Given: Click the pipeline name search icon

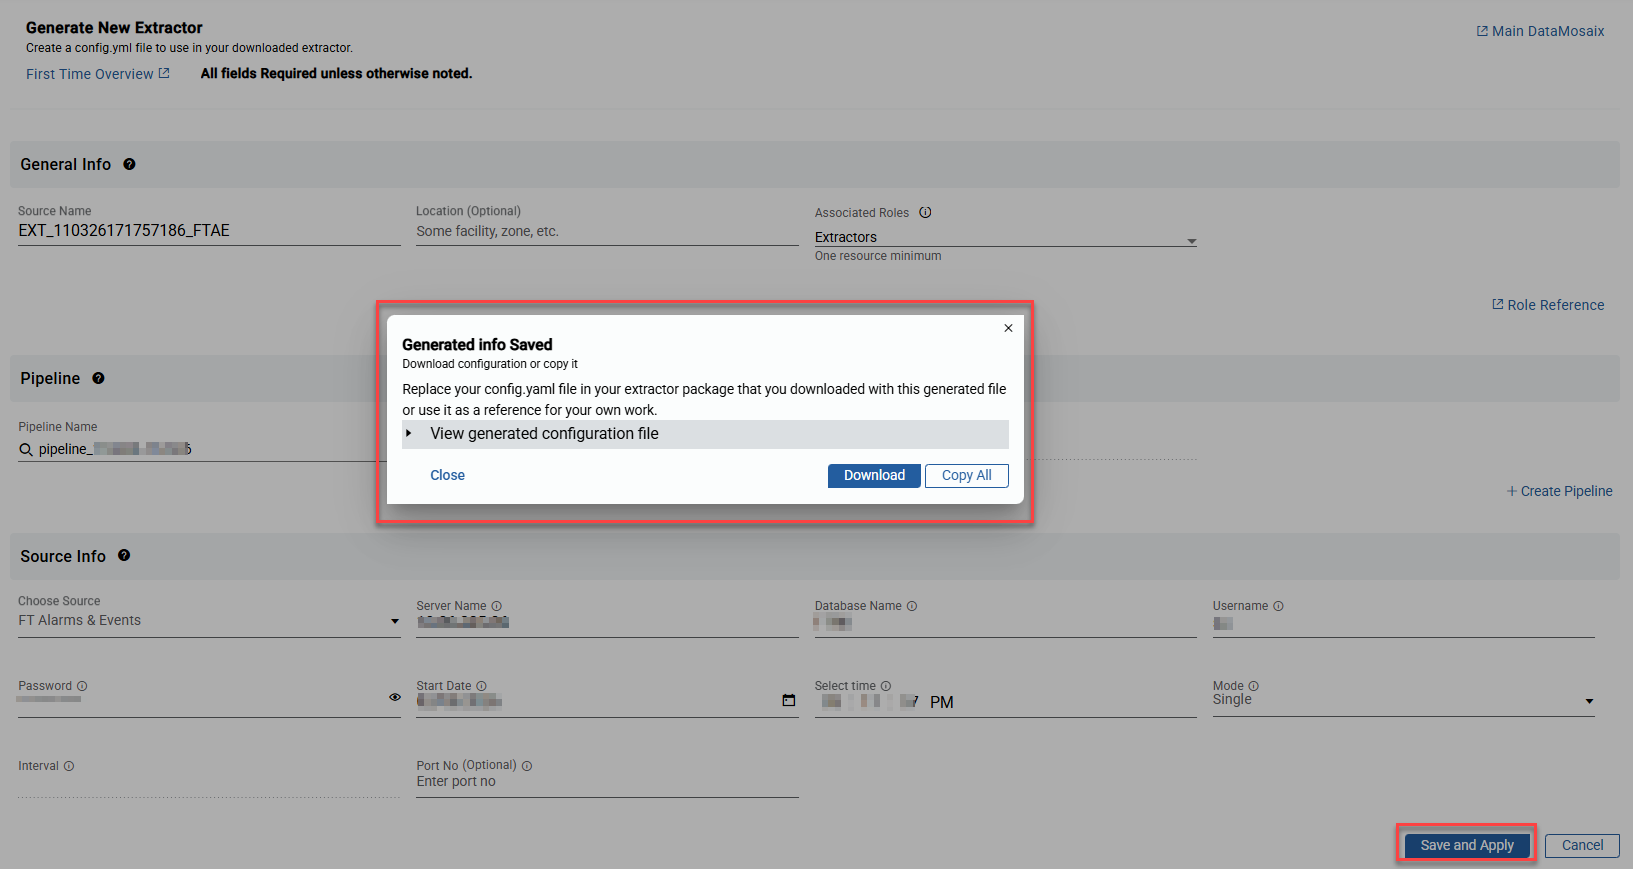Looking at the screenshot, I should 26,450.
